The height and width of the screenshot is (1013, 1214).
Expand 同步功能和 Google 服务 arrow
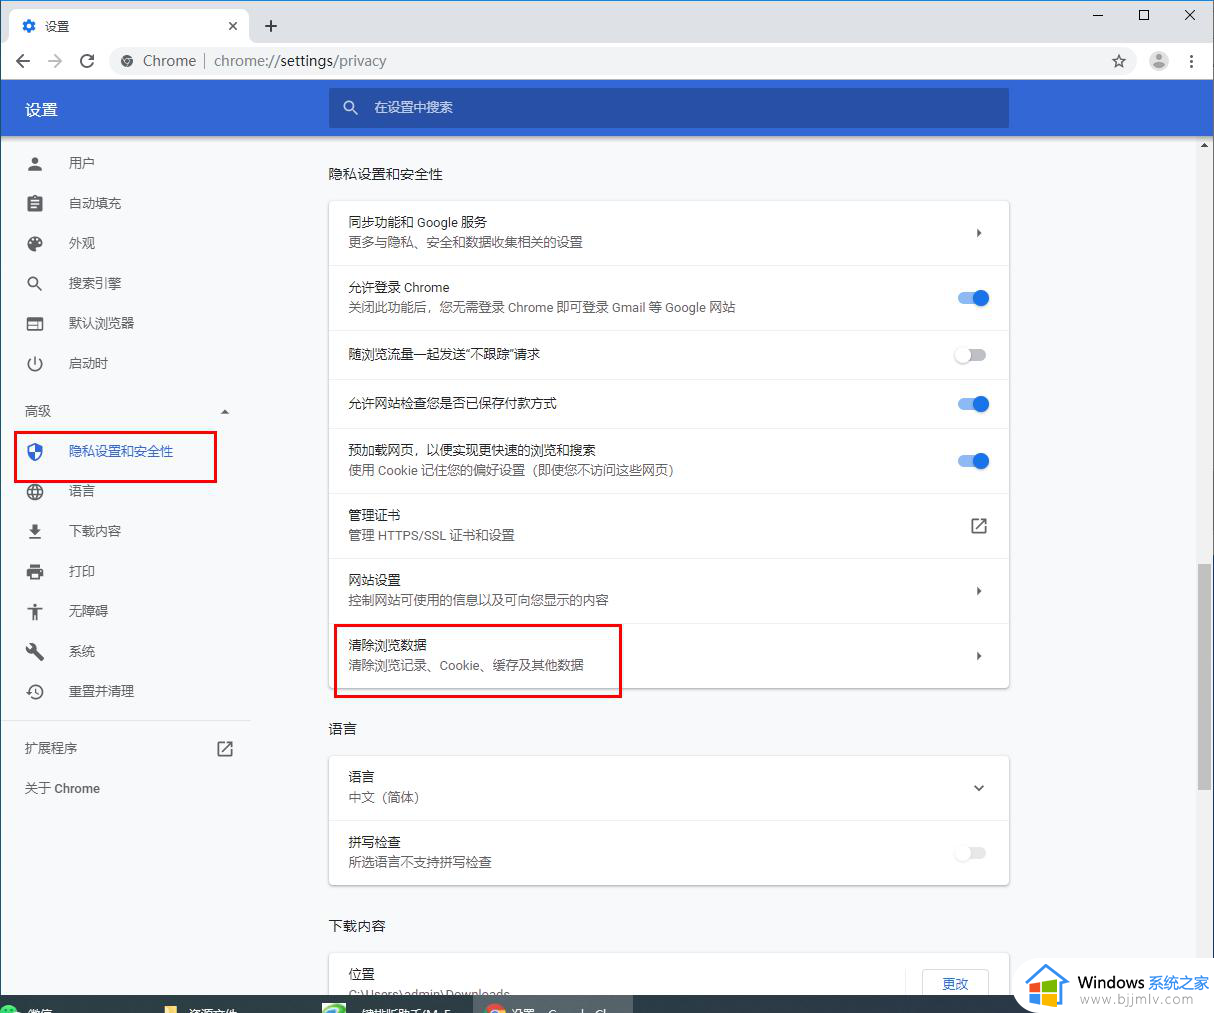point(979,233)
